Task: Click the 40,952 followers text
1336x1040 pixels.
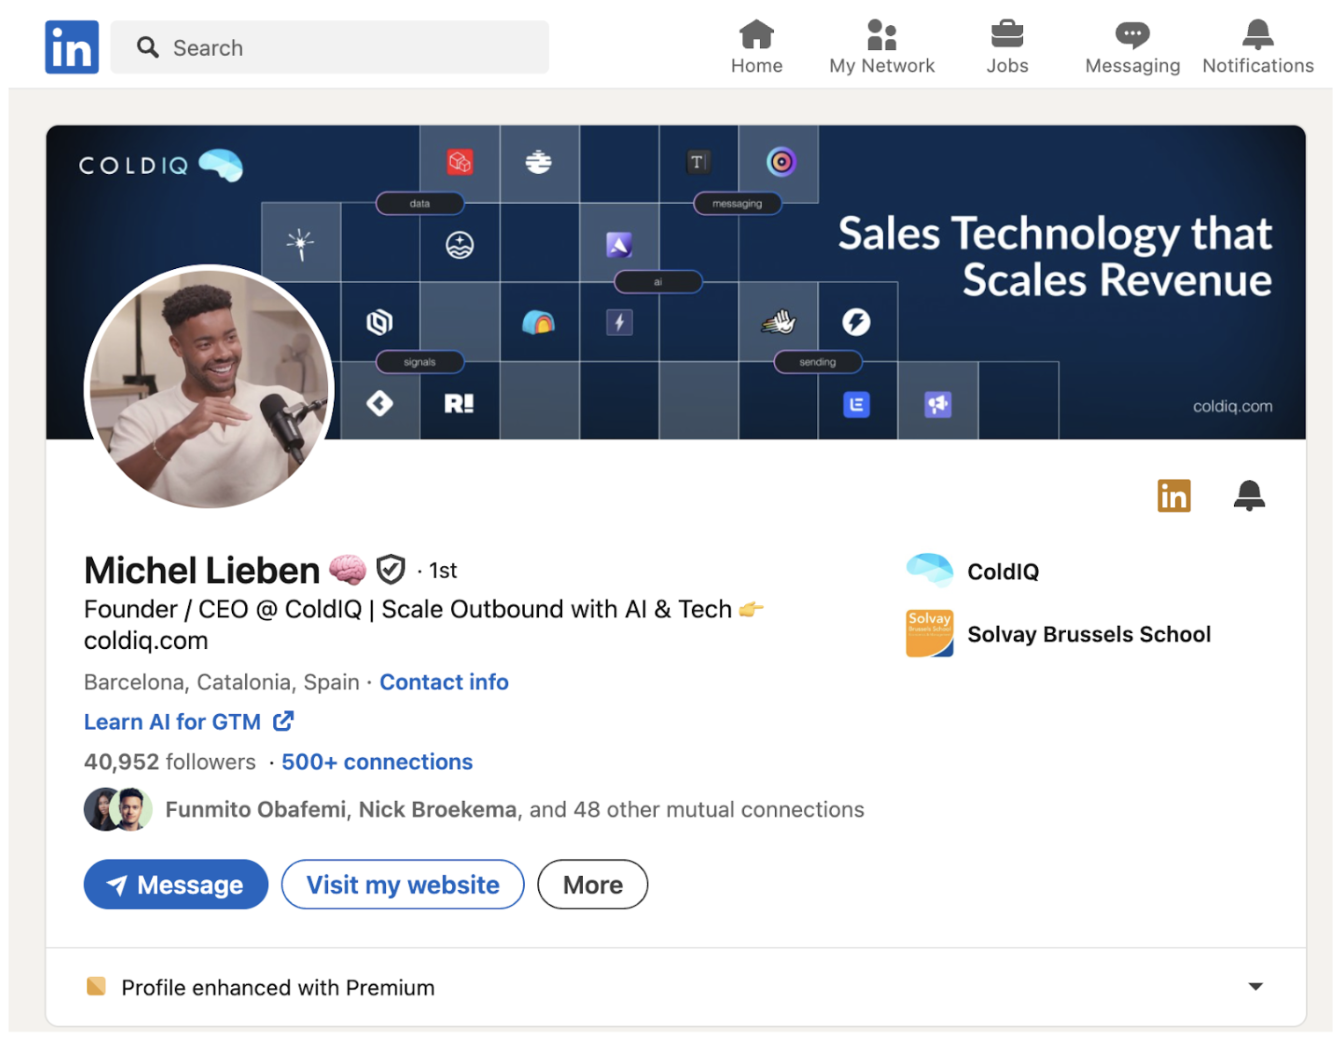Action: tap(170, 762)
